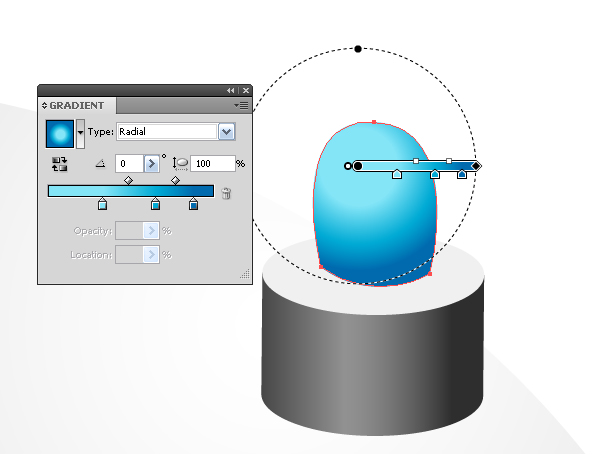Viewport: 600px width, 454px height.
Task: Expand the Location value arrow
Action: click(152, 255)
